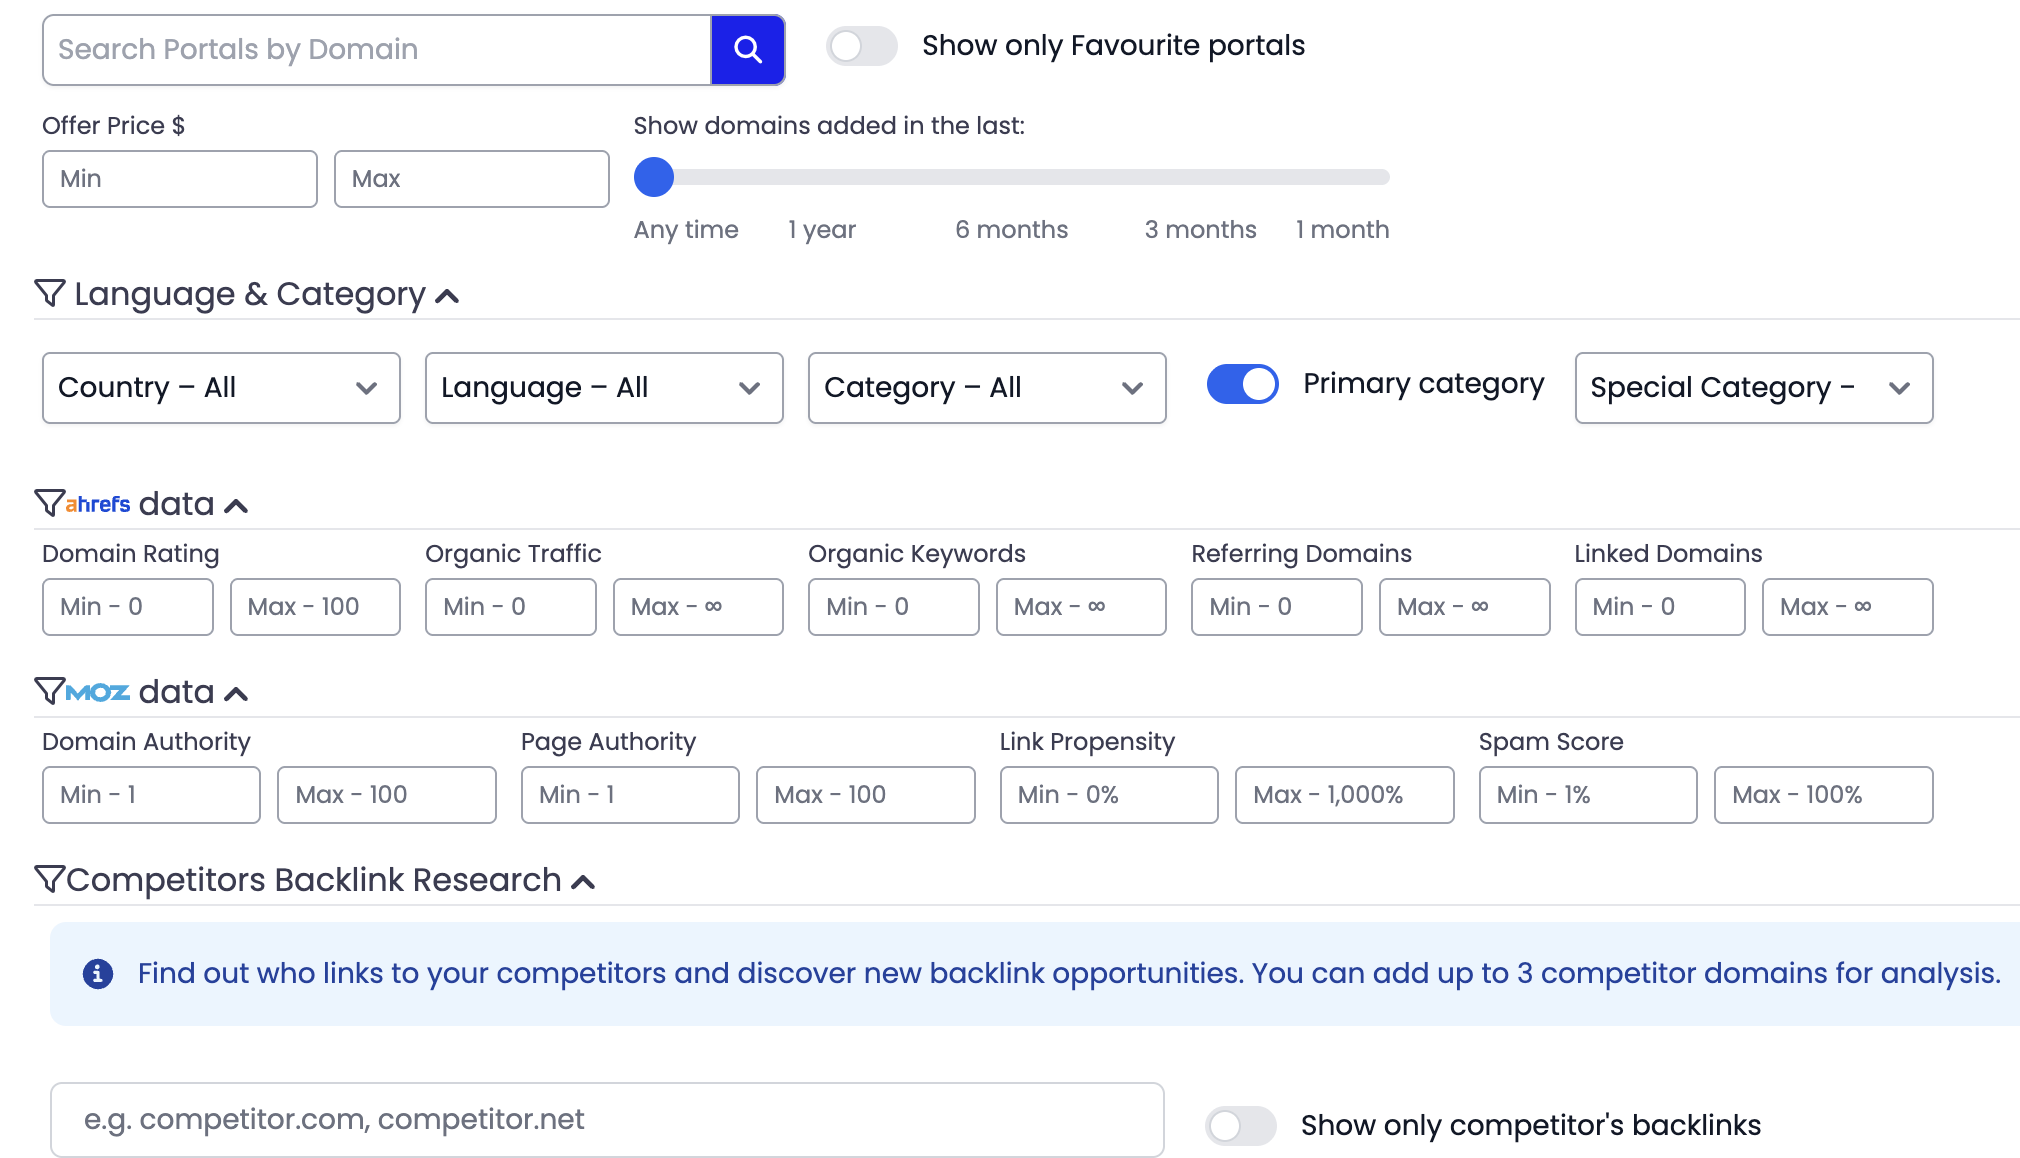Viewport: 2020px width, 1158px height.
Task: Click the ahrefs logo
Action: tap(98, 504)
